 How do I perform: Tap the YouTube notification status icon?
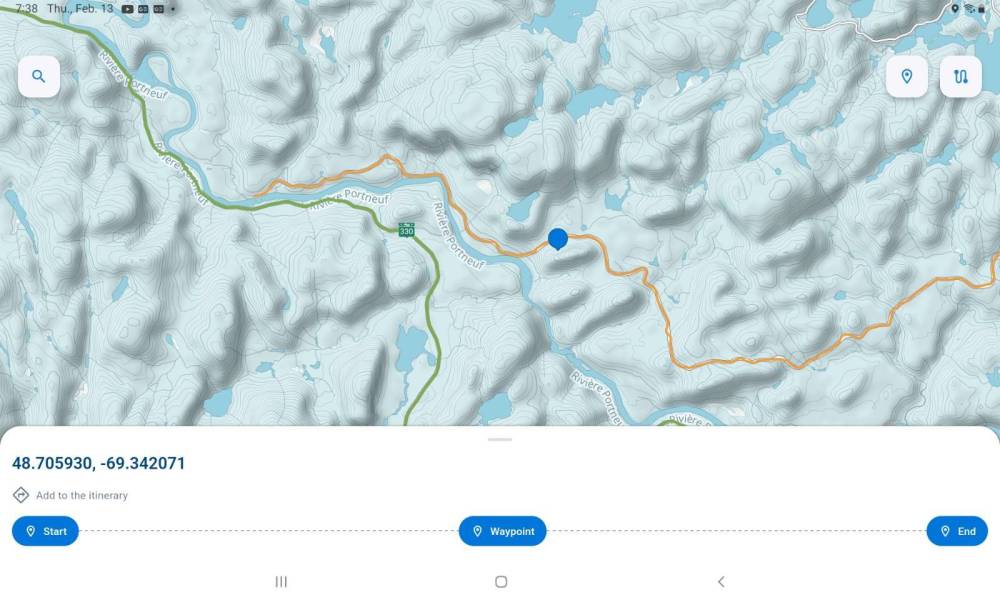128,9
